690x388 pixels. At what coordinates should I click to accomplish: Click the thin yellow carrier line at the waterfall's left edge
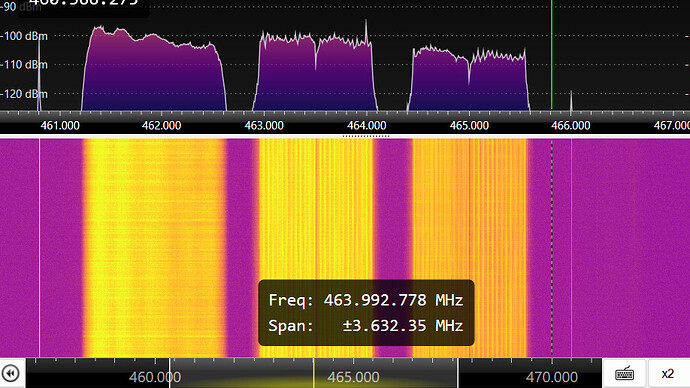click(x=40, y=248)
